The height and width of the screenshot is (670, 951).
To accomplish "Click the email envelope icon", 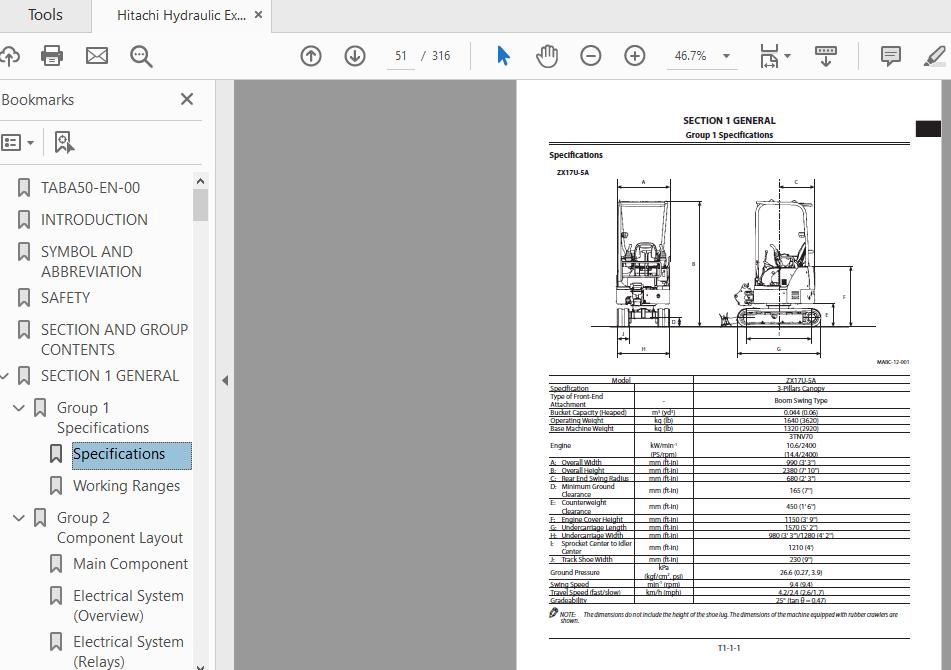I will pyautogui.click(x=97, y=56).
